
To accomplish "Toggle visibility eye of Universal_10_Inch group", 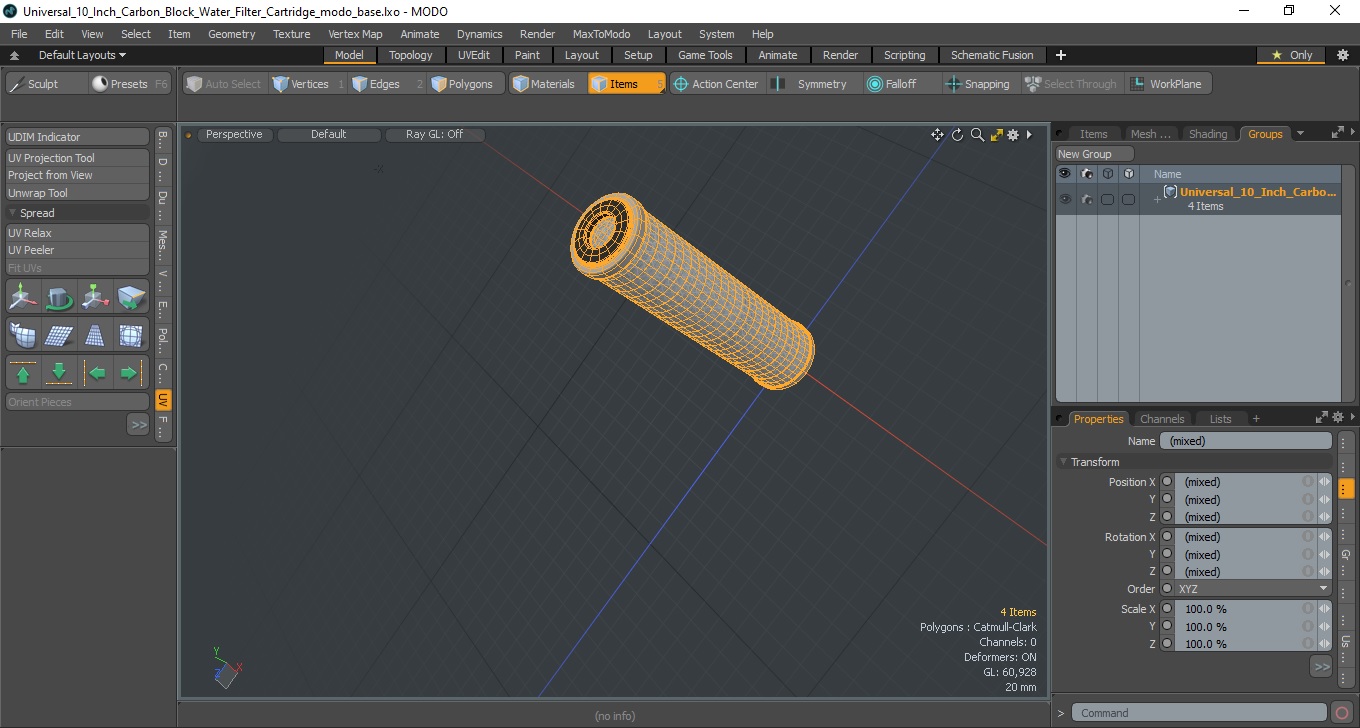I will tap(1065, 199).
